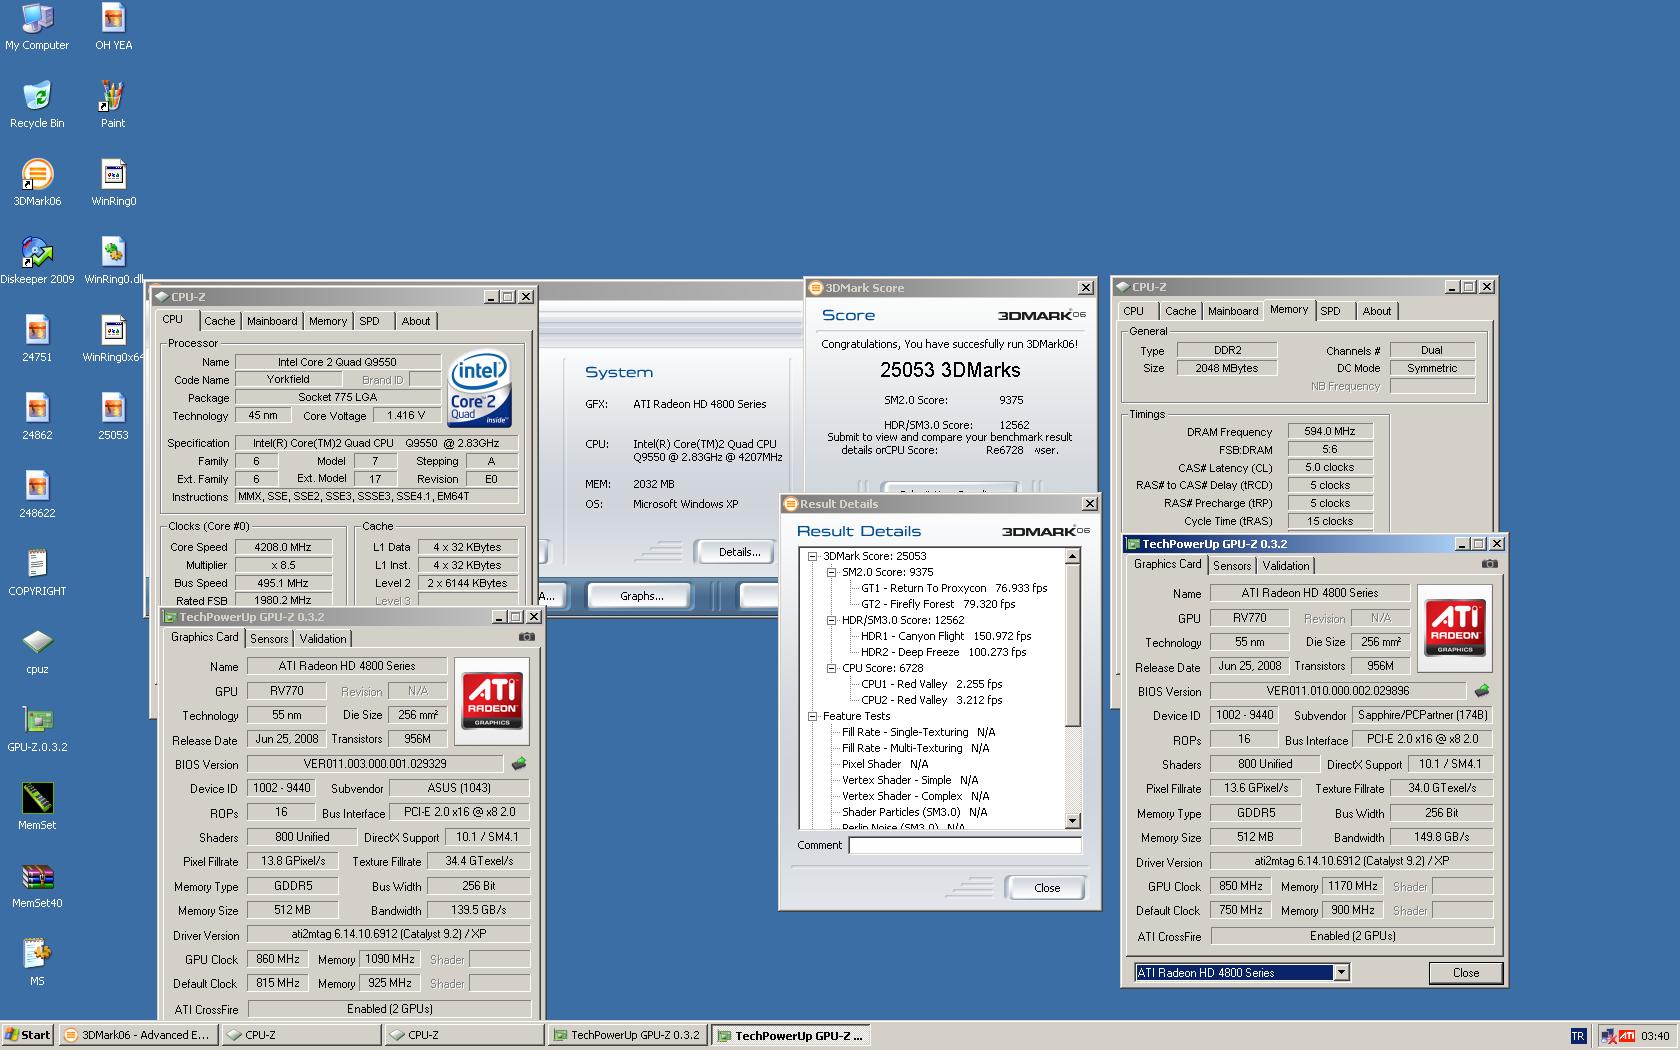Click Close button in right GPU-Z window

[x=1465, y=972]
